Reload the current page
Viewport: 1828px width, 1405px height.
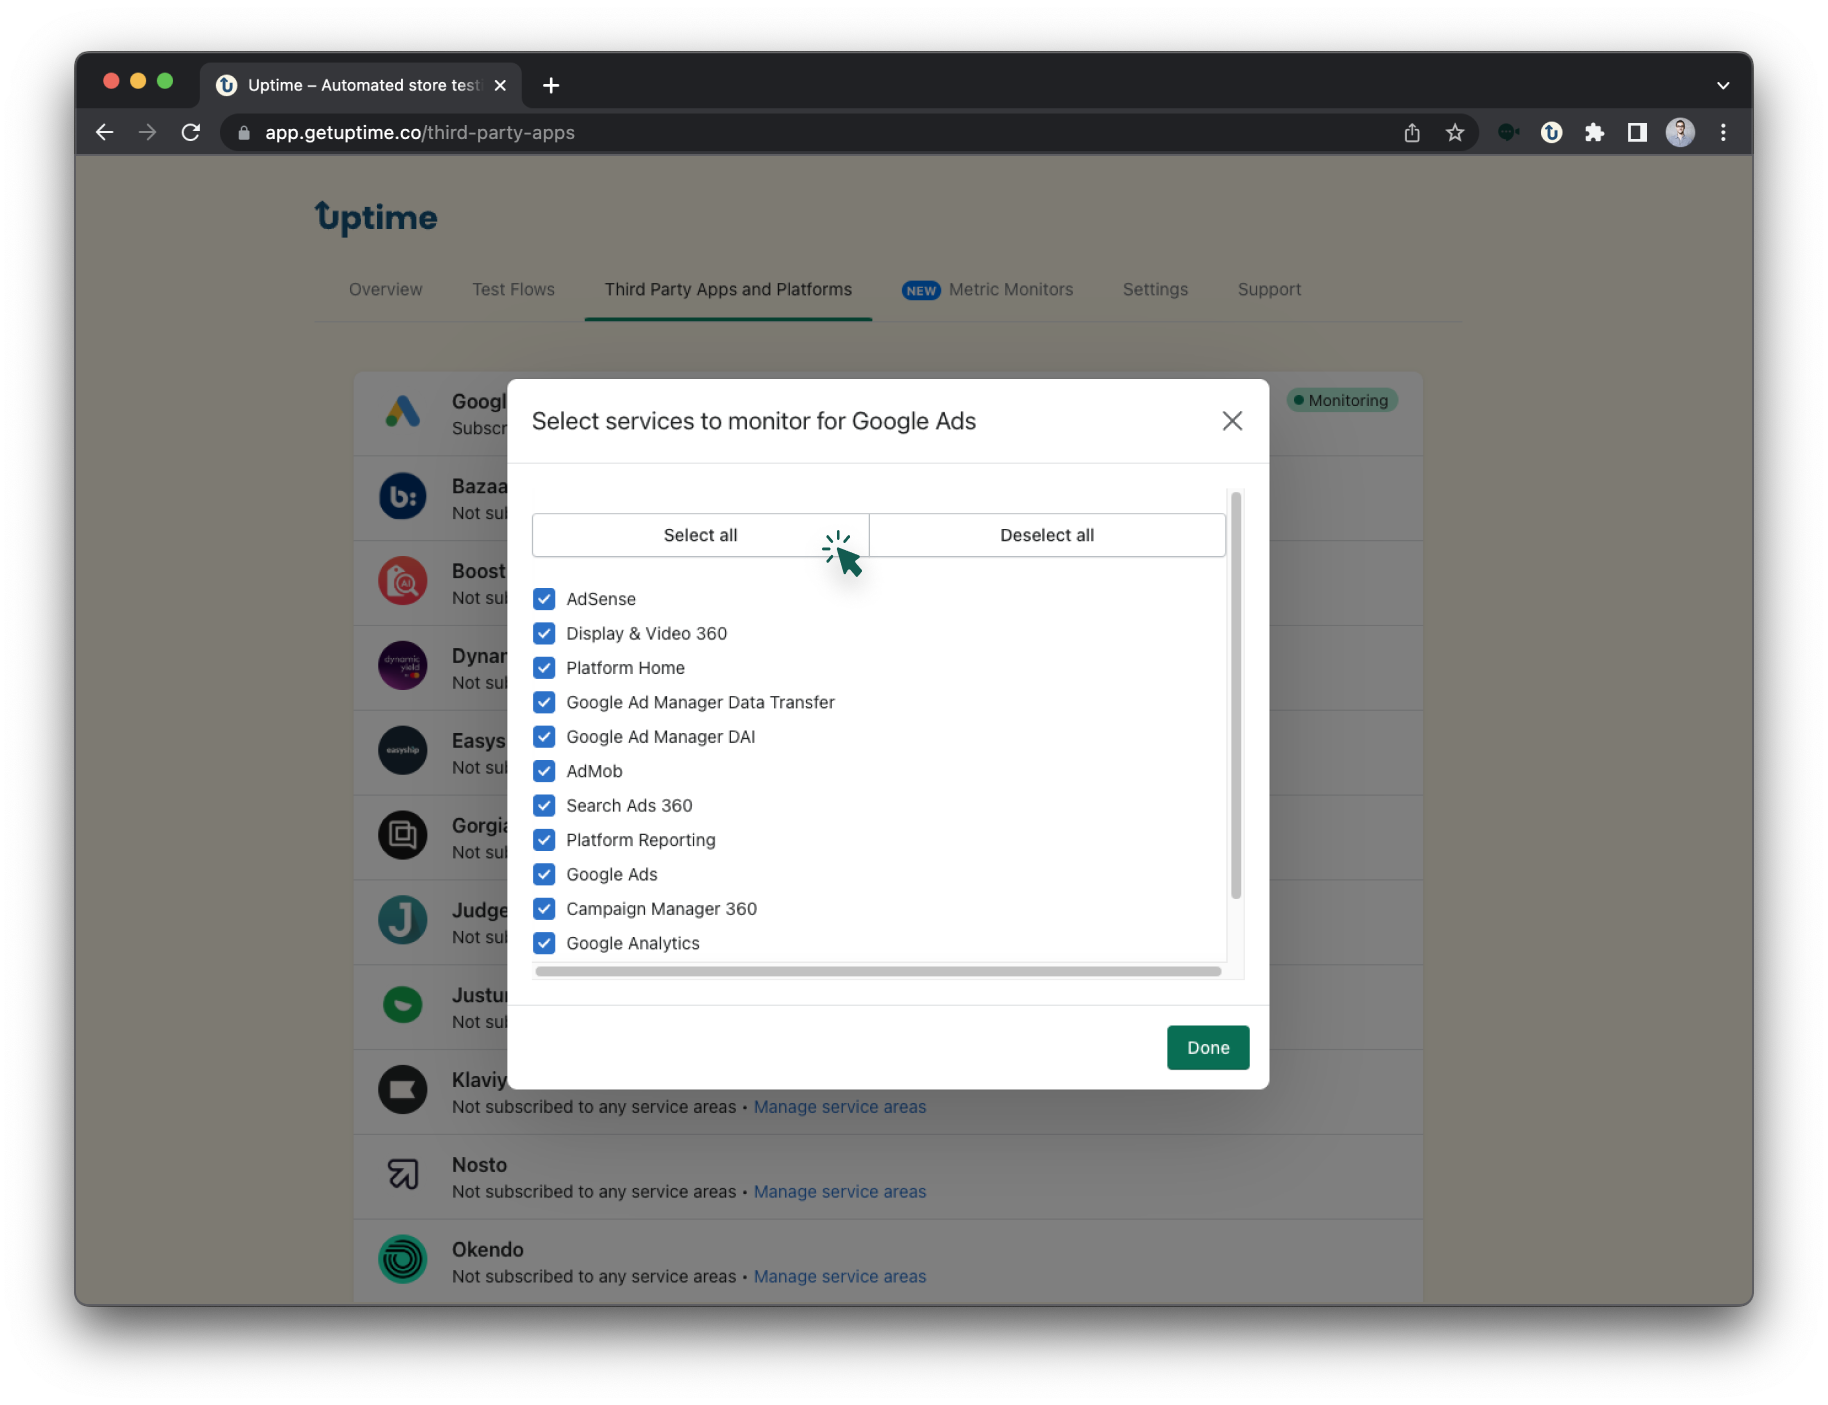click(191, 132)
